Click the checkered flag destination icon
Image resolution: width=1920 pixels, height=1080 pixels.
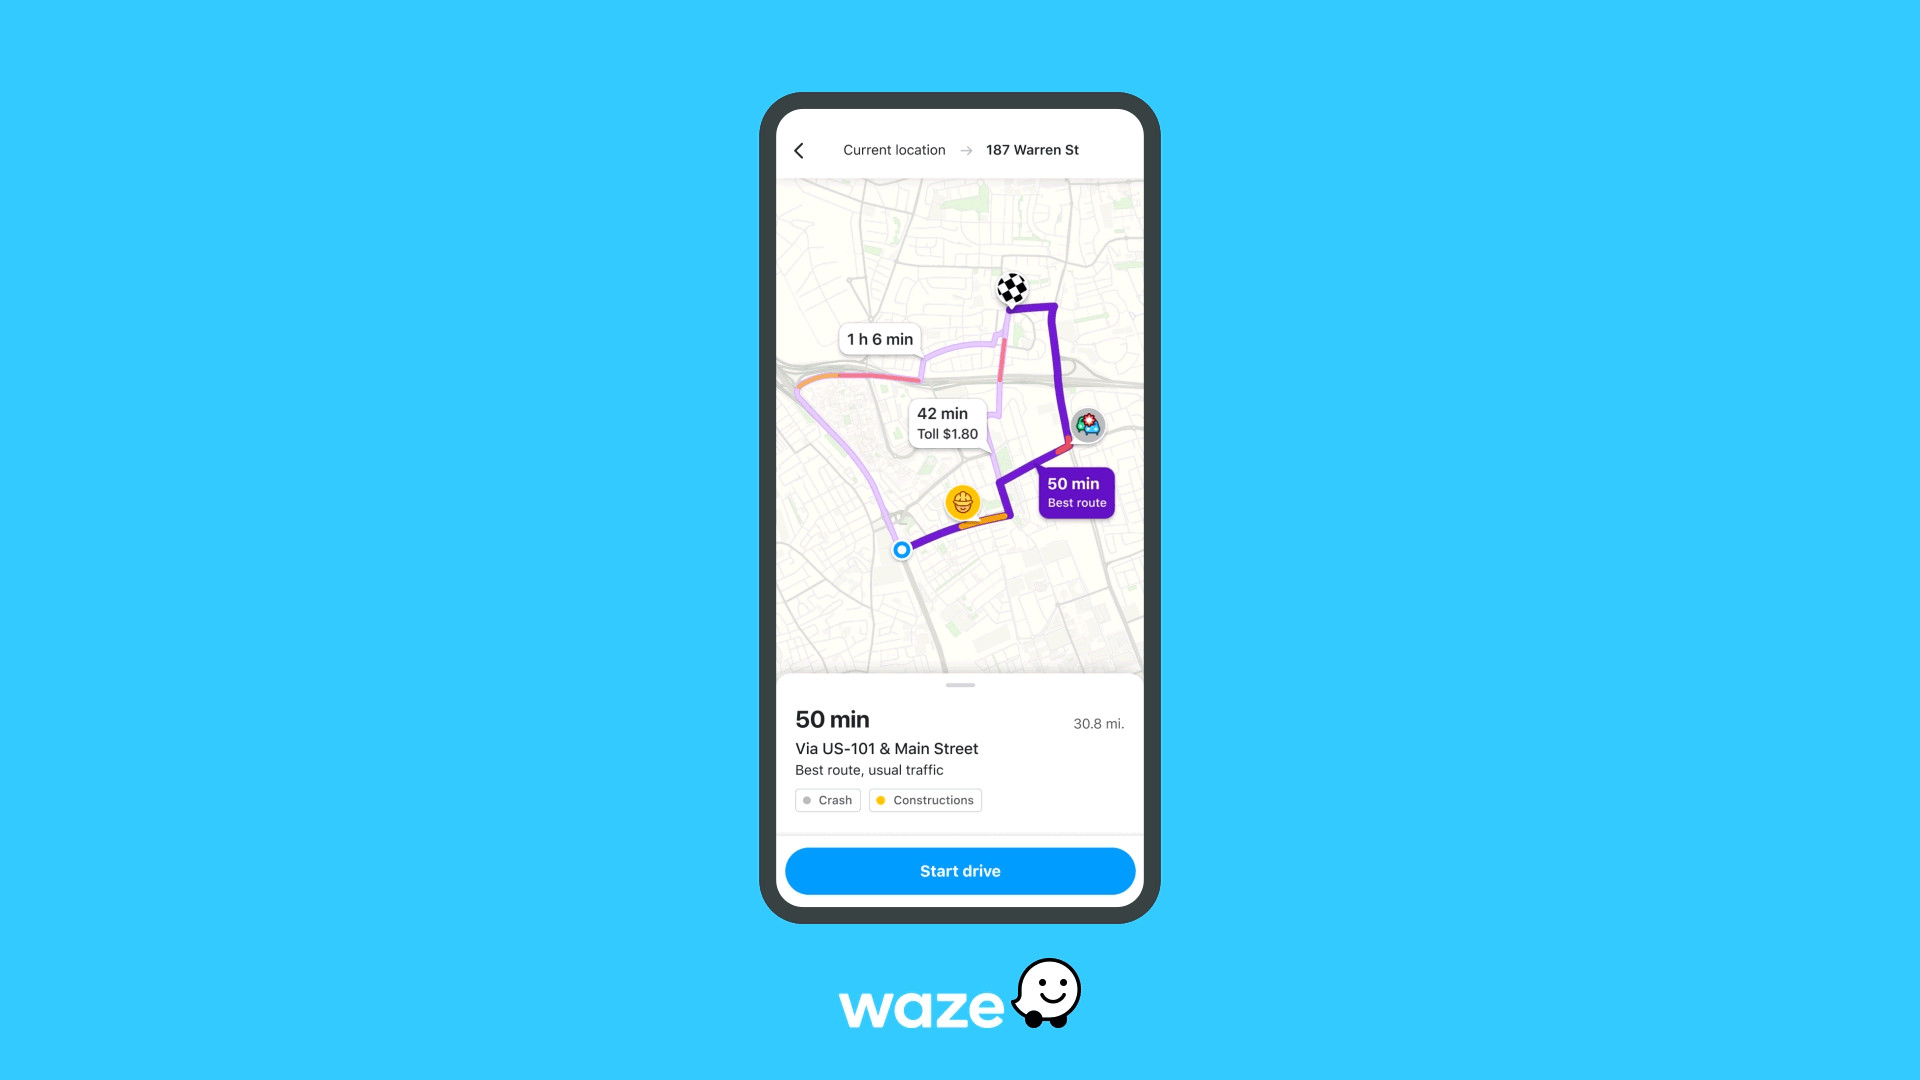click(x=1014, y=287)
